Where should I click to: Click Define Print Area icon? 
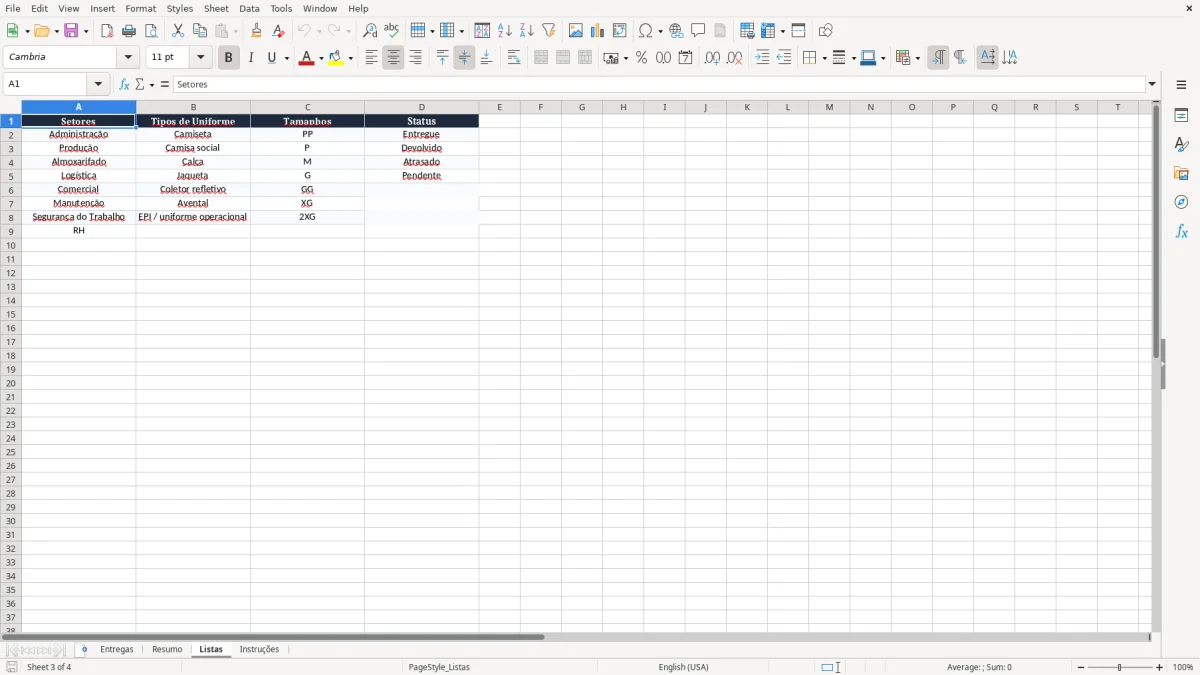[x=747, y=31]
